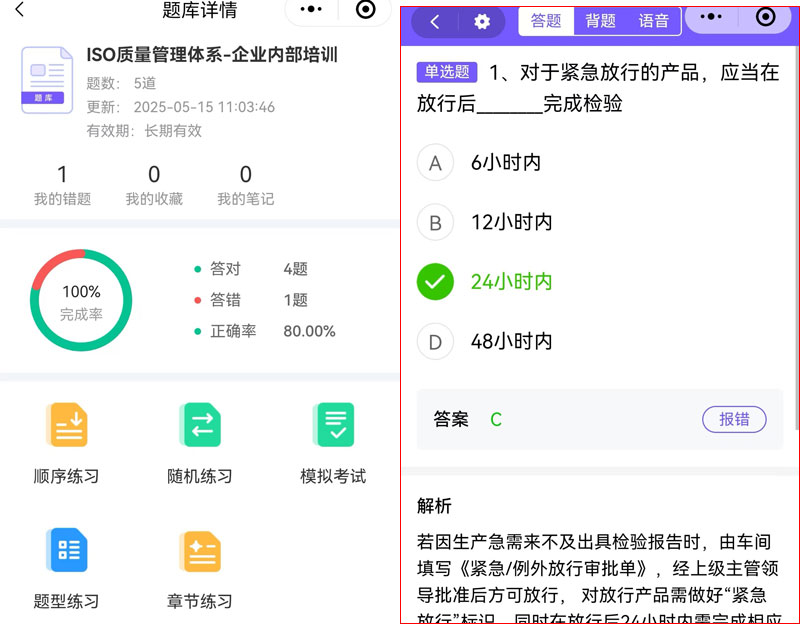Tap the 正确率 80.00% value
The height and width of the screenshot is (631, 800).
coord(309,332)
